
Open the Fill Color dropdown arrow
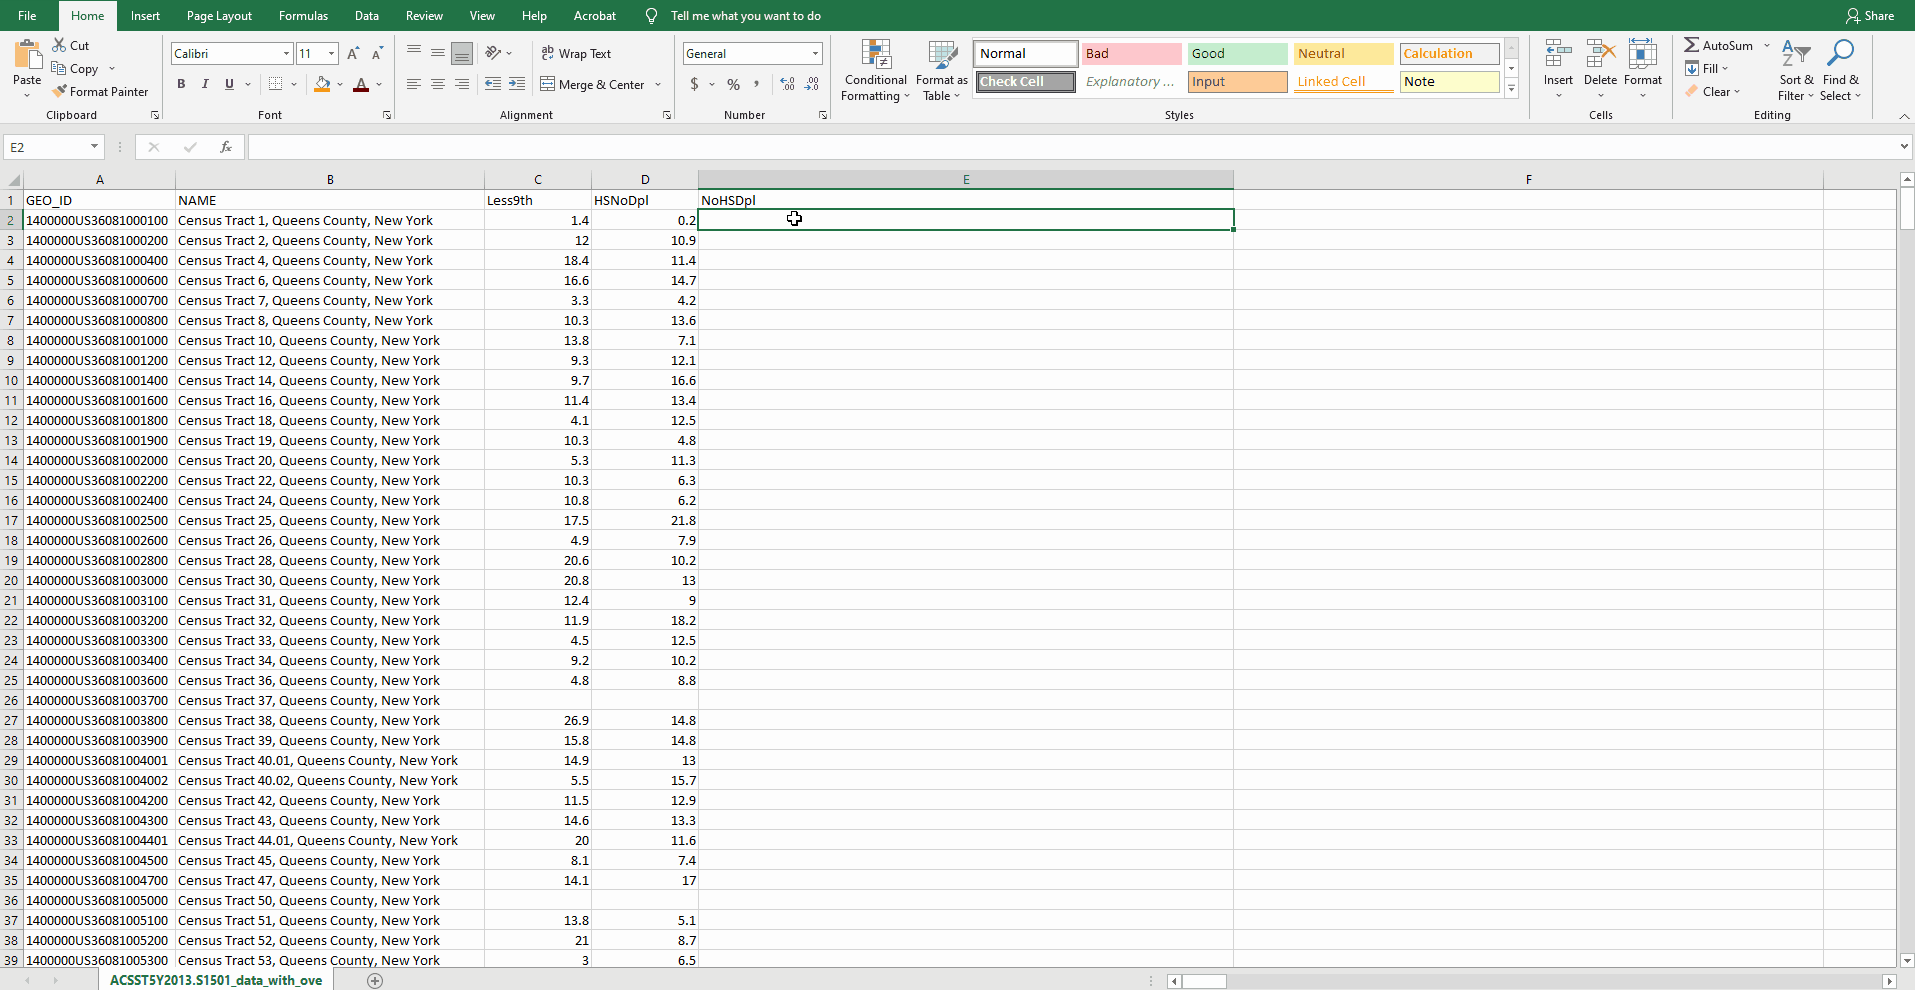[341, 85]
